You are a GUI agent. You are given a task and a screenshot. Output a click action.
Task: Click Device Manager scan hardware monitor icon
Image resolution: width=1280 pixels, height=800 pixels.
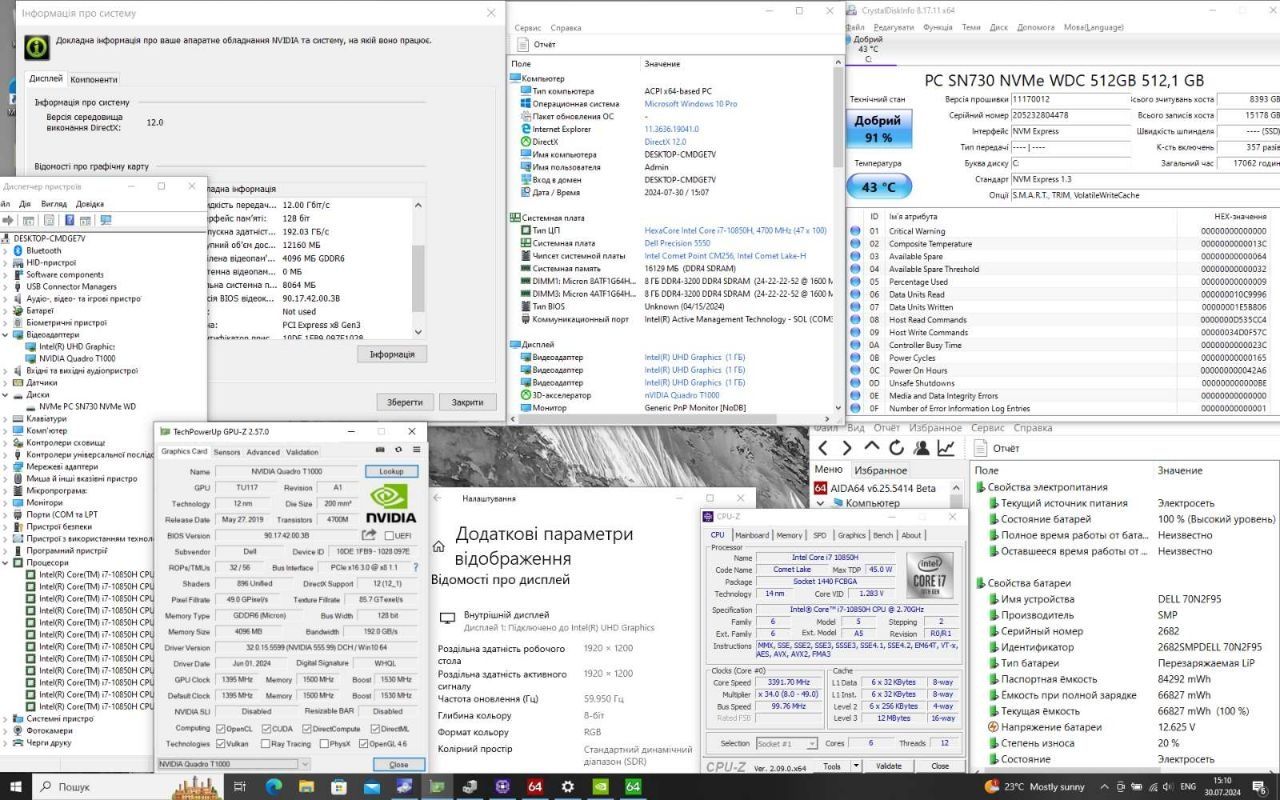click(106, 220)
